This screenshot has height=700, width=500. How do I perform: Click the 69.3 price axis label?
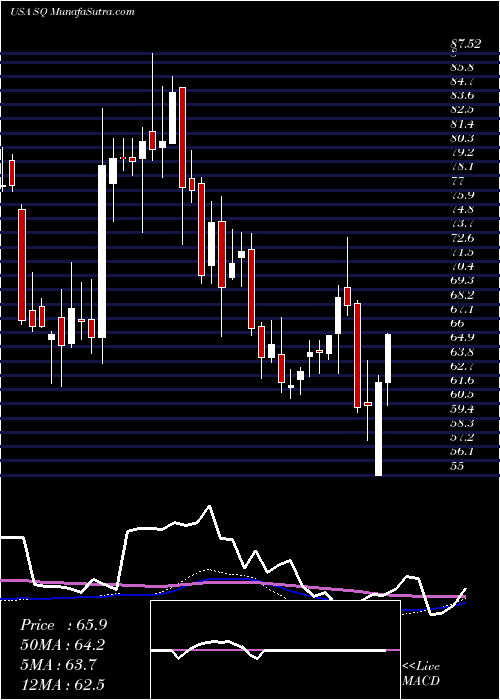point(463,280)
